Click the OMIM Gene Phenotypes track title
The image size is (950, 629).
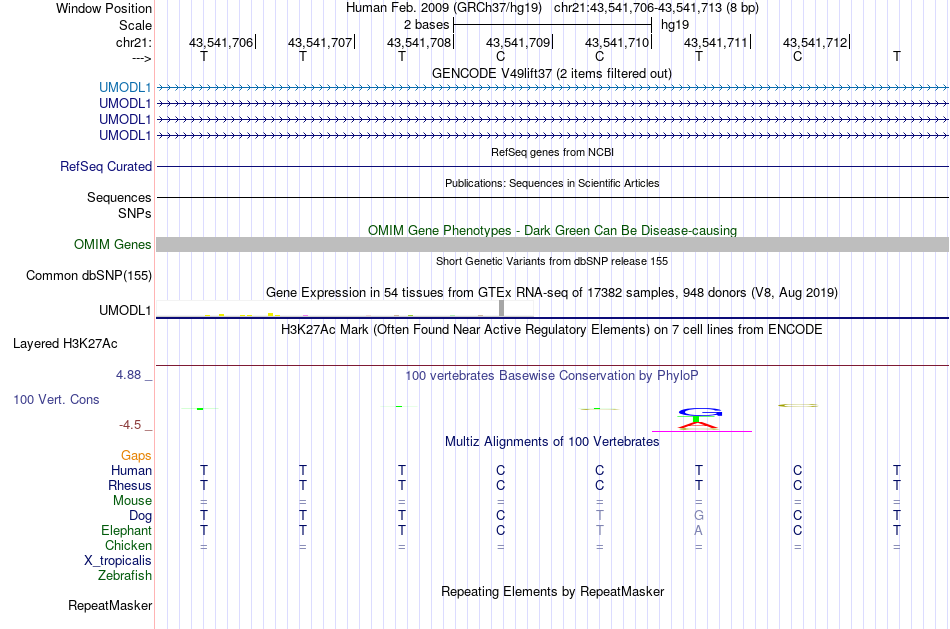552,231
